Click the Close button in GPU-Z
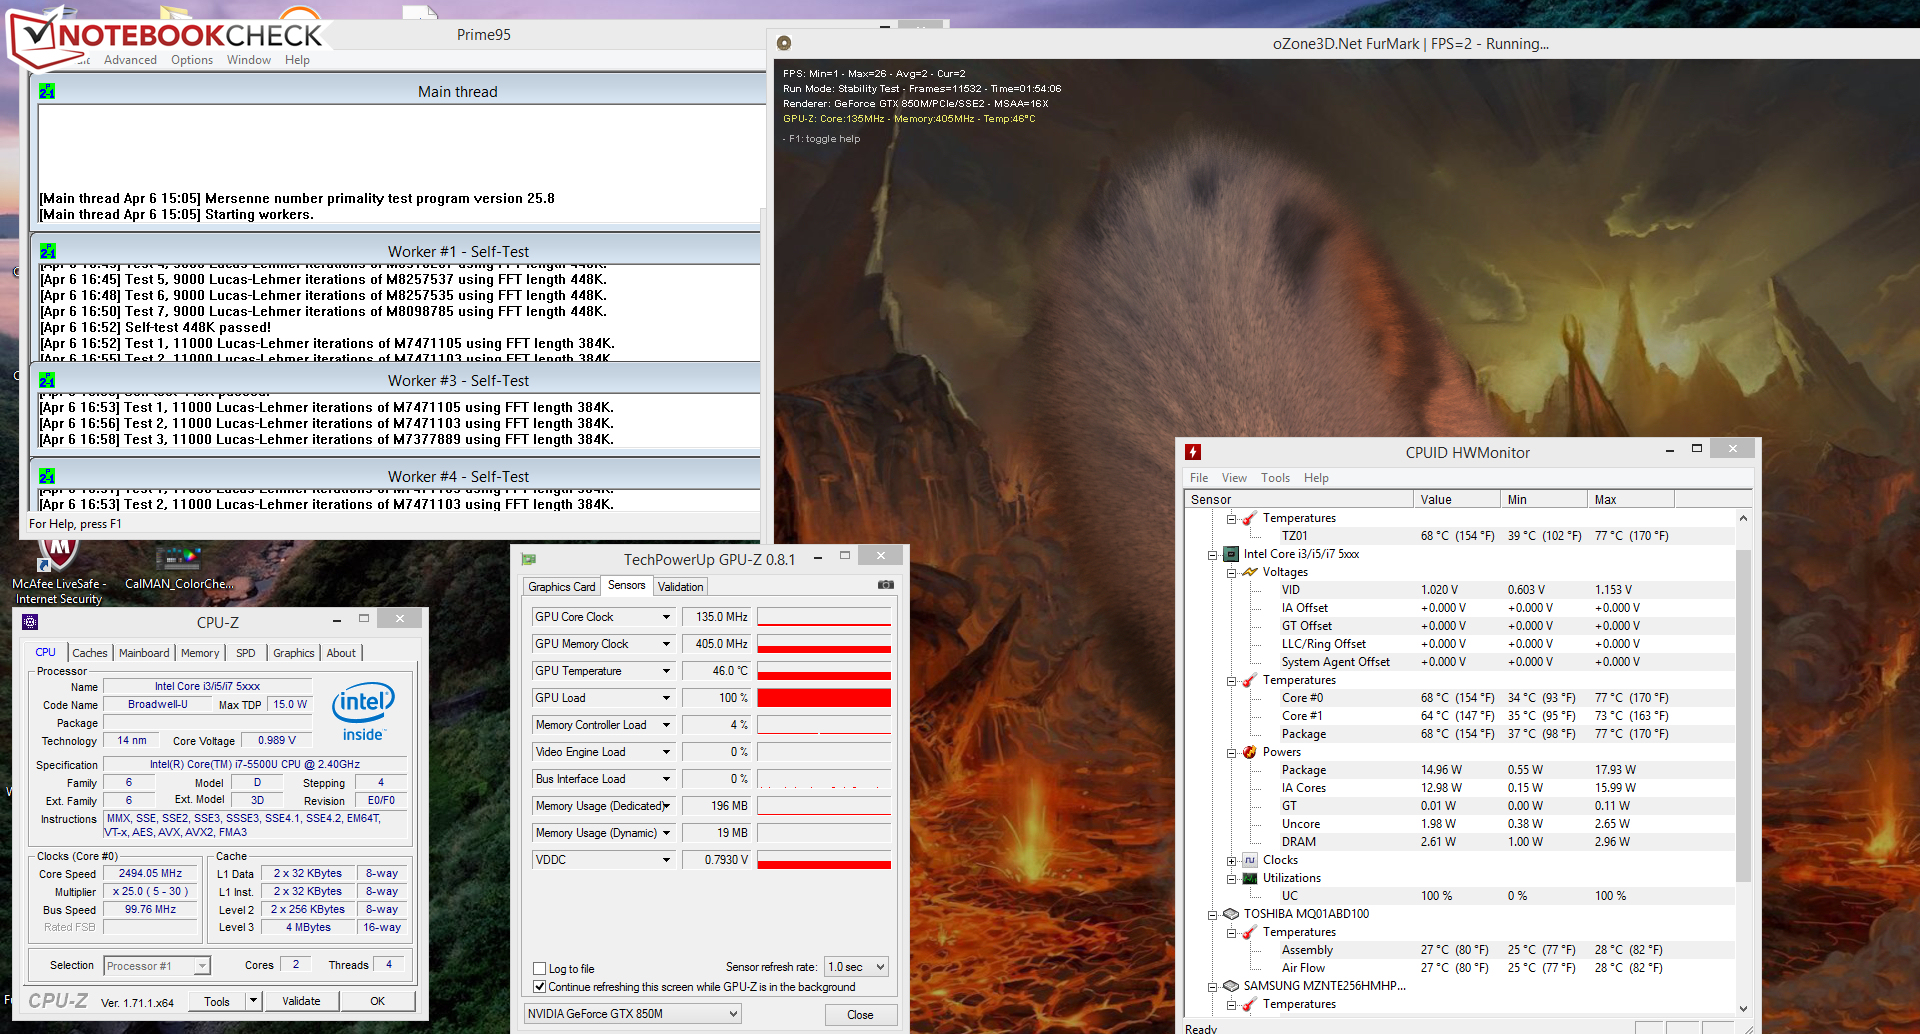 [x=860, y=1015]
